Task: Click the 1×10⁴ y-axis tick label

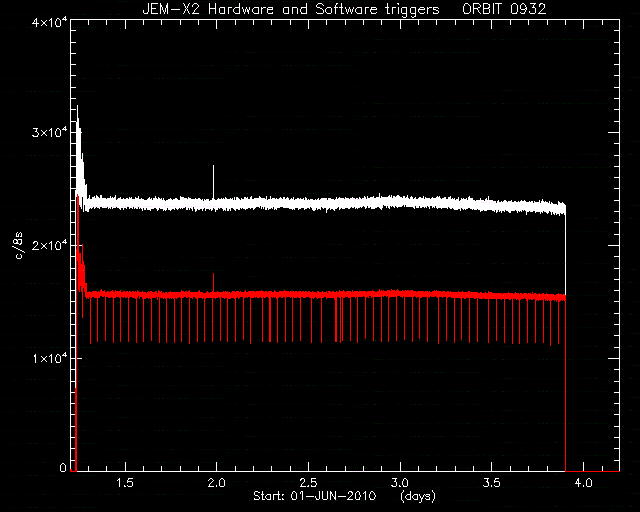Action: pyautogui.click(x=49, y=358)
